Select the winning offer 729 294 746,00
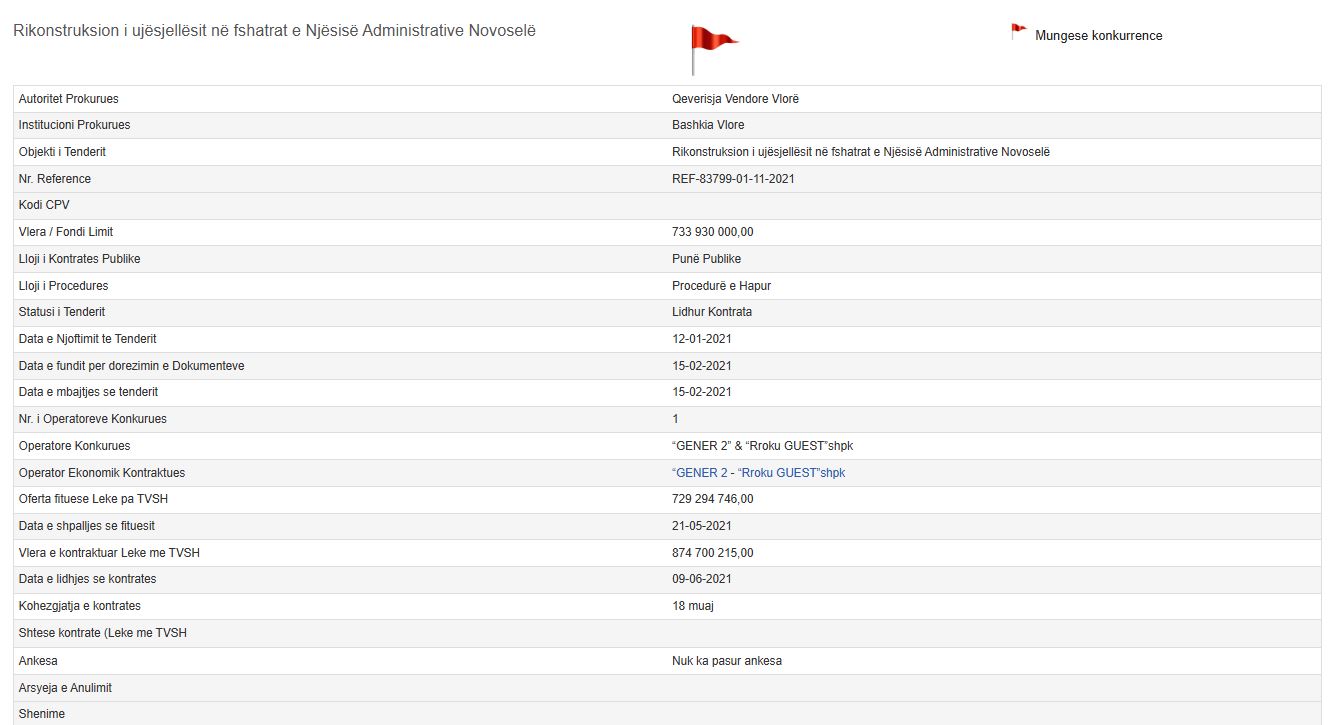 pyautogui.click(x=712, y=499)
